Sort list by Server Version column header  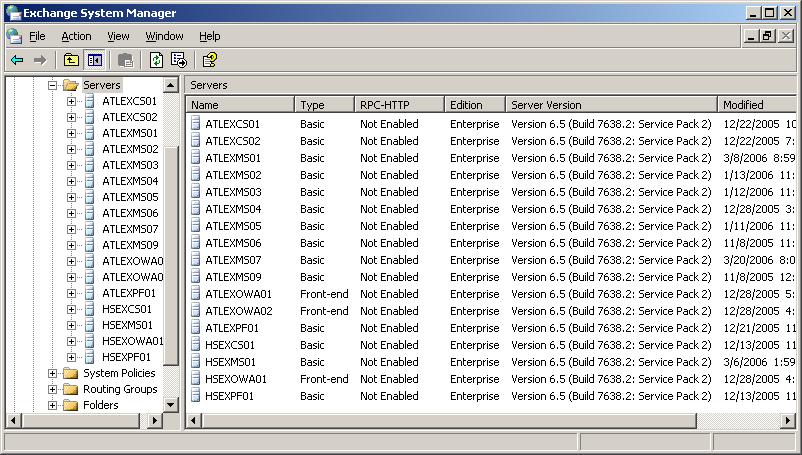coord(612,105)
